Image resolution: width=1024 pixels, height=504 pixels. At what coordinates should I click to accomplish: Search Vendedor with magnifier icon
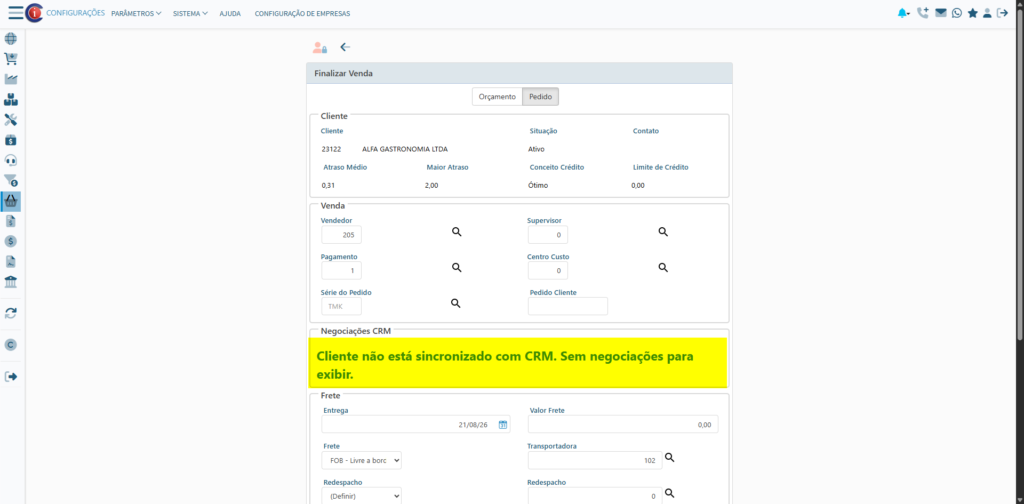[x=457, y=232]
